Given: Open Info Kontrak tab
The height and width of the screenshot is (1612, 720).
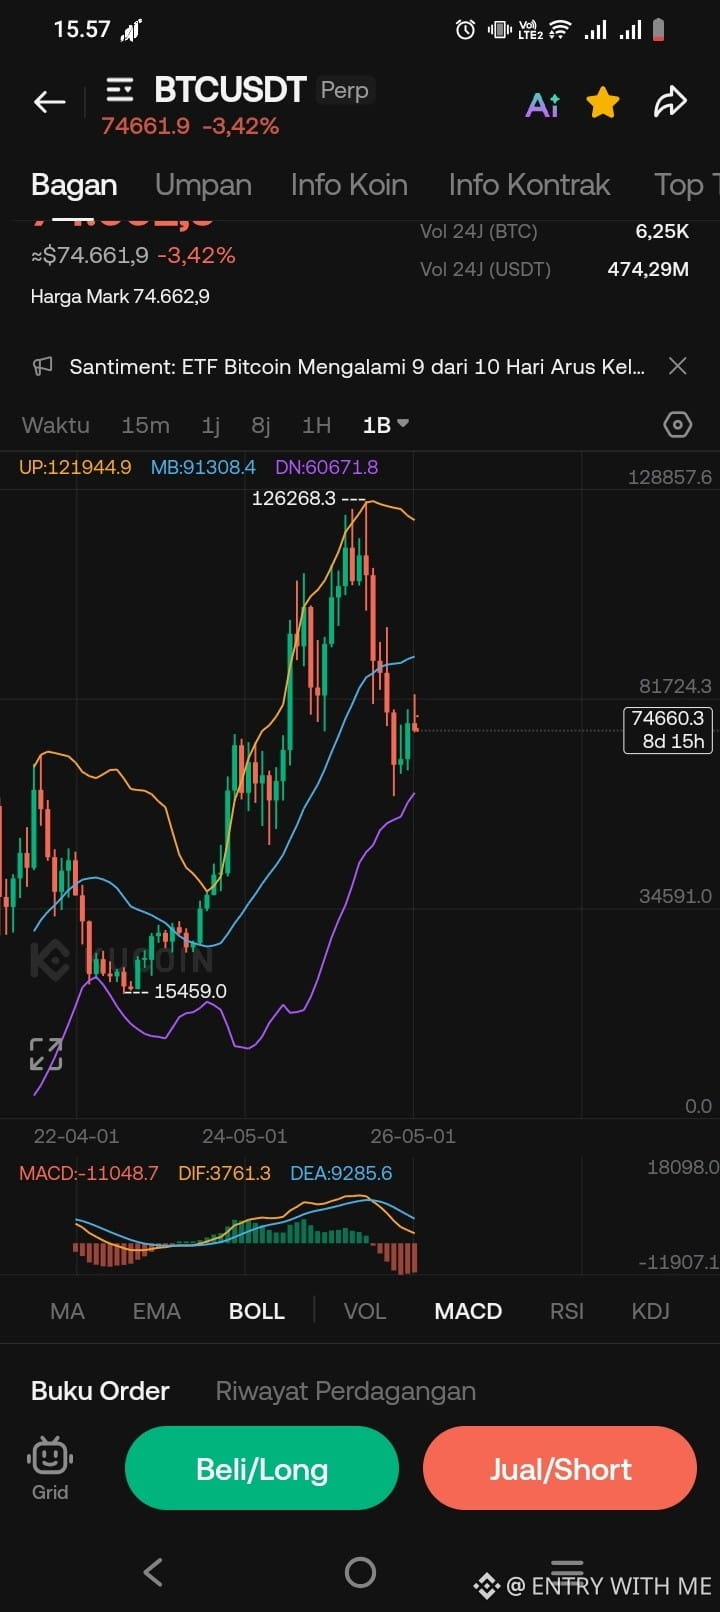Looking at the screenshot, I should (x=529, y=185).
